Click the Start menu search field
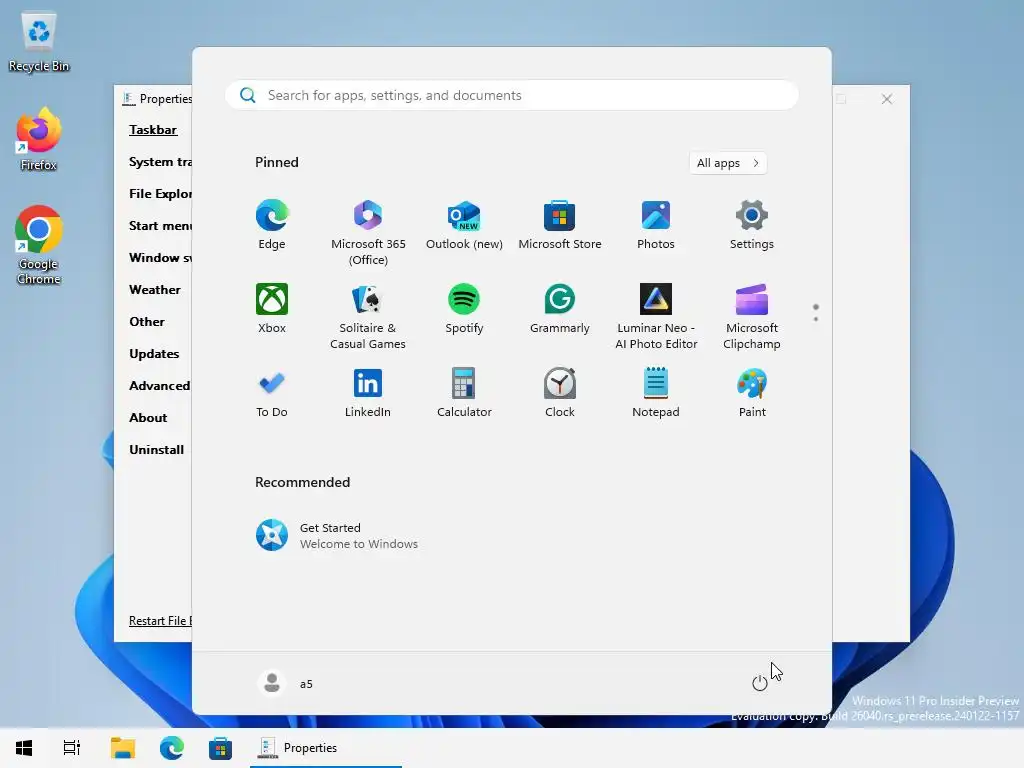This screenshot has height=768, width=1024. (511, 95)
